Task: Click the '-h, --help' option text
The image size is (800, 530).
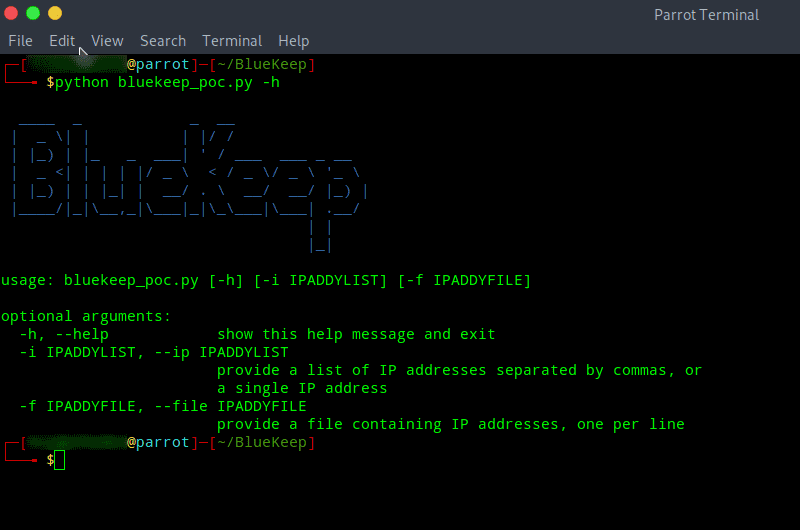Action: pos(64,334)
